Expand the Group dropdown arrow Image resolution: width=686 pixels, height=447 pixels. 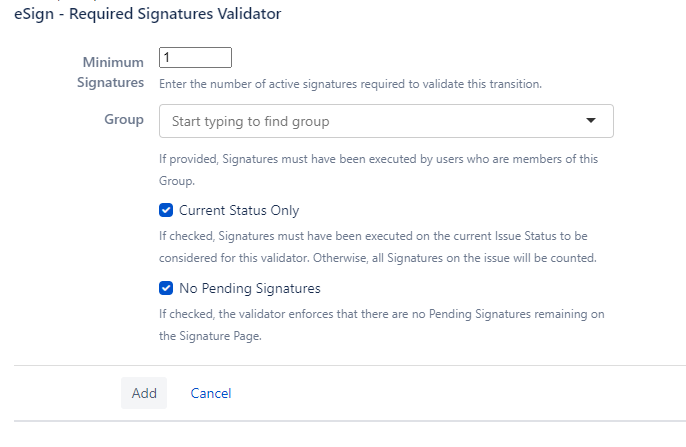pos(590,121)
